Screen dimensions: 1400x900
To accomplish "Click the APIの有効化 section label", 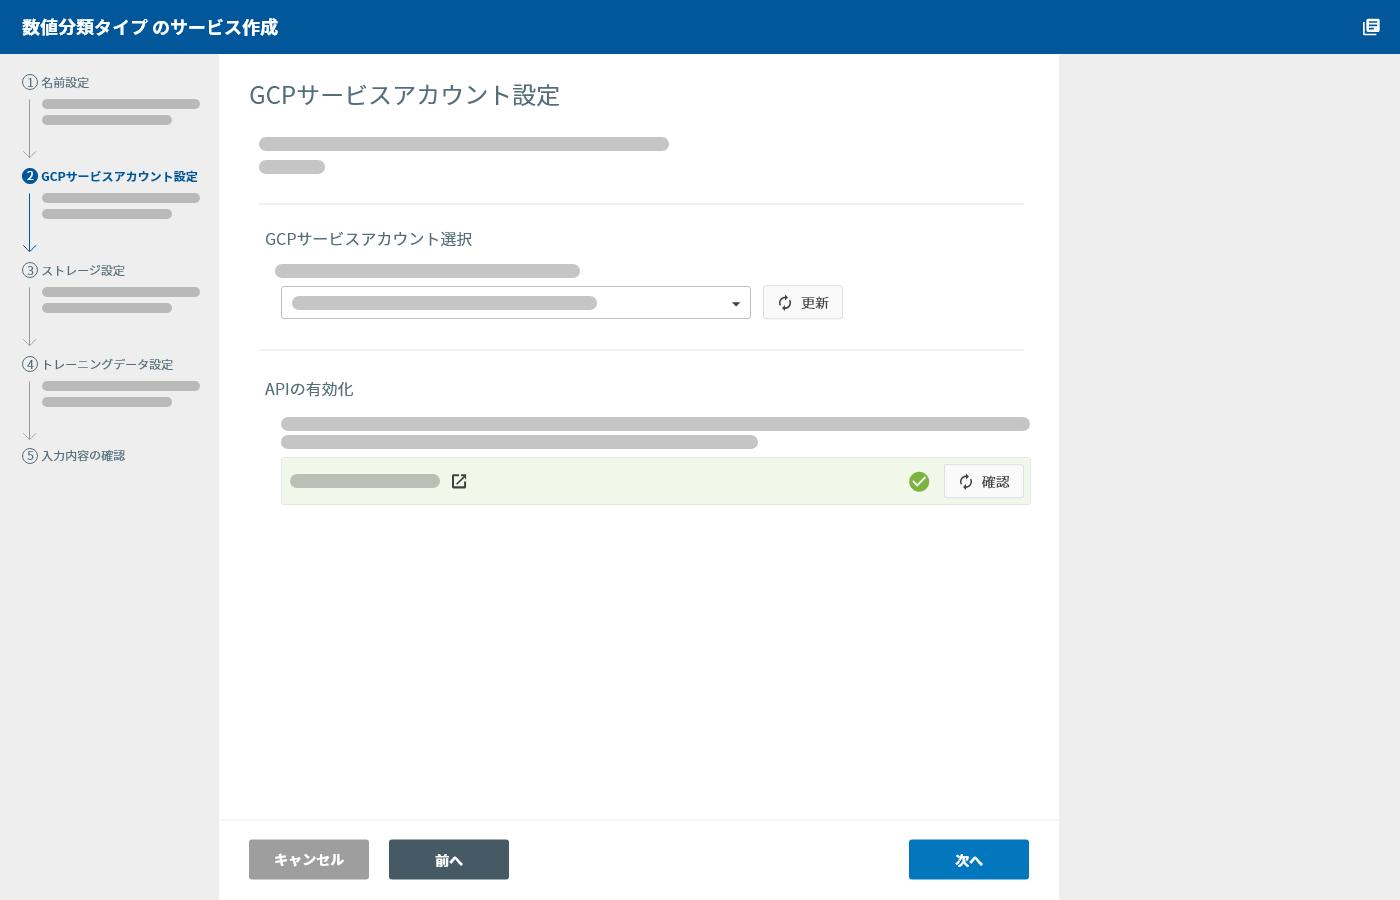I will (x=309, y=389).
